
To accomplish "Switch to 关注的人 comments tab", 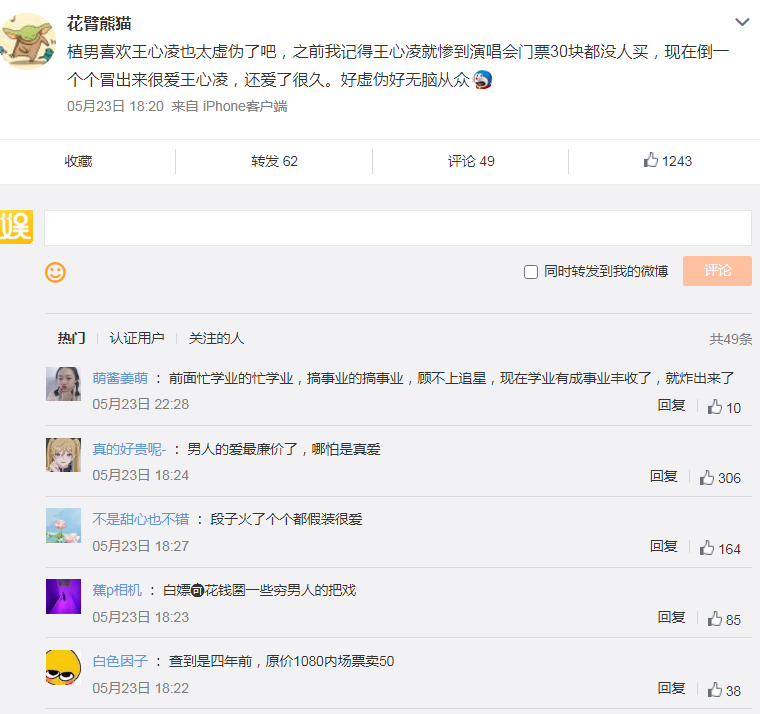I will tap(216, 339).
